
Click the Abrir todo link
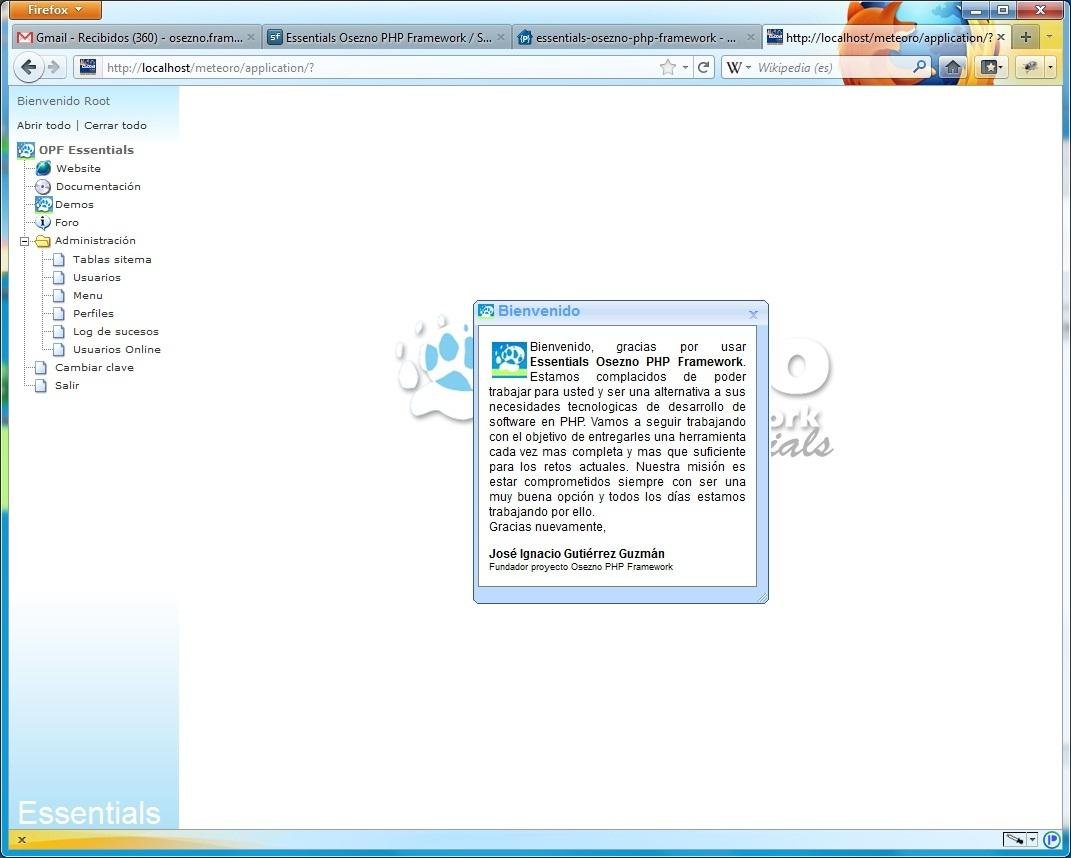click(43, 125)
